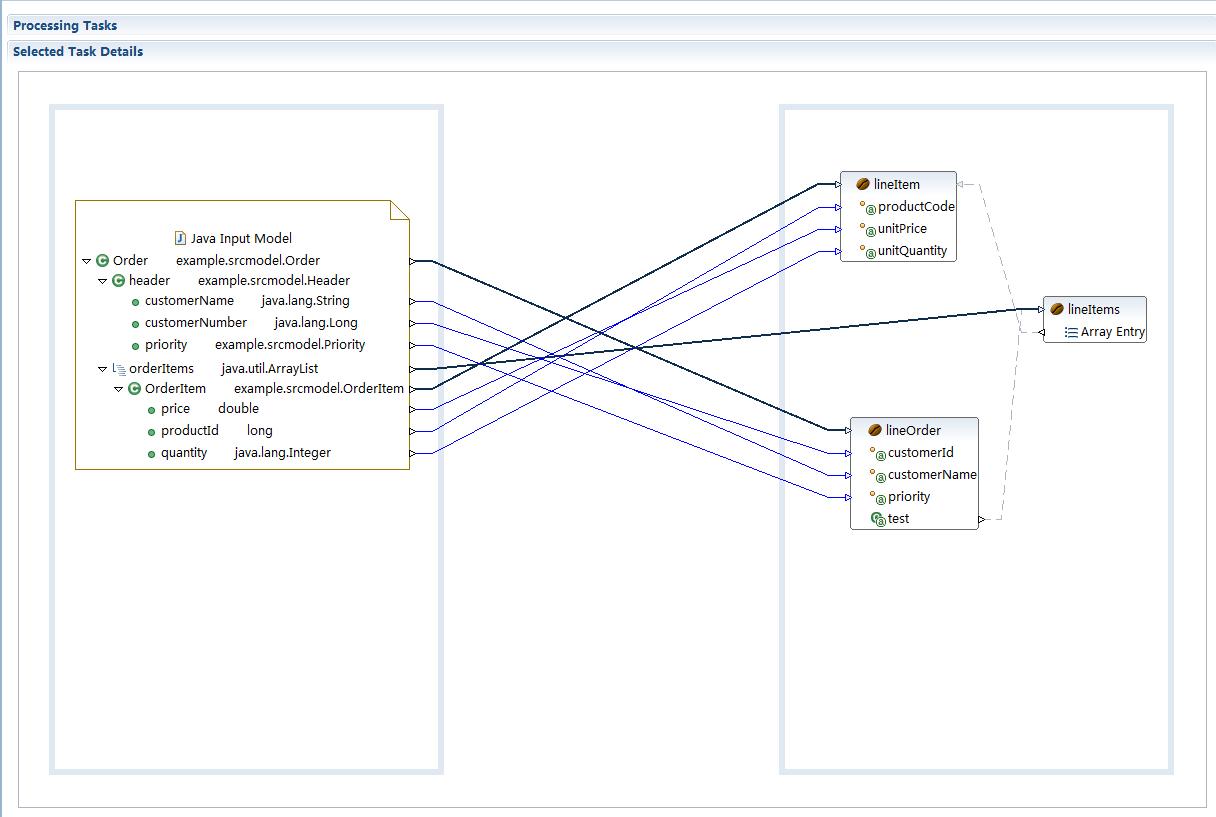
Task: Select java.lang.Integer type text
Action: 282,453
